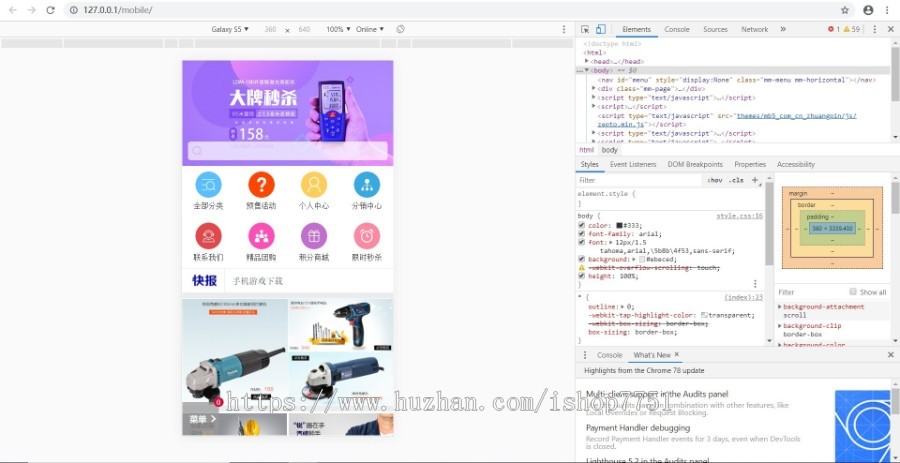
Task: Click the new style rule plus icon
Action: pyautogui.click(x=756, y=180)
